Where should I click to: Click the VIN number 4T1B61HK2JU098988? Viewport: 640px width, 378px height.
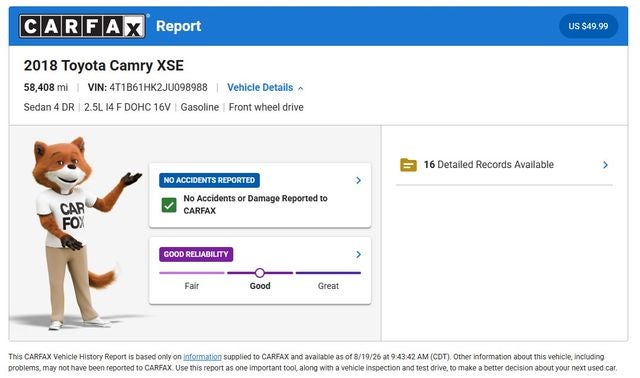pyautogui.click(x=158, y=87)
